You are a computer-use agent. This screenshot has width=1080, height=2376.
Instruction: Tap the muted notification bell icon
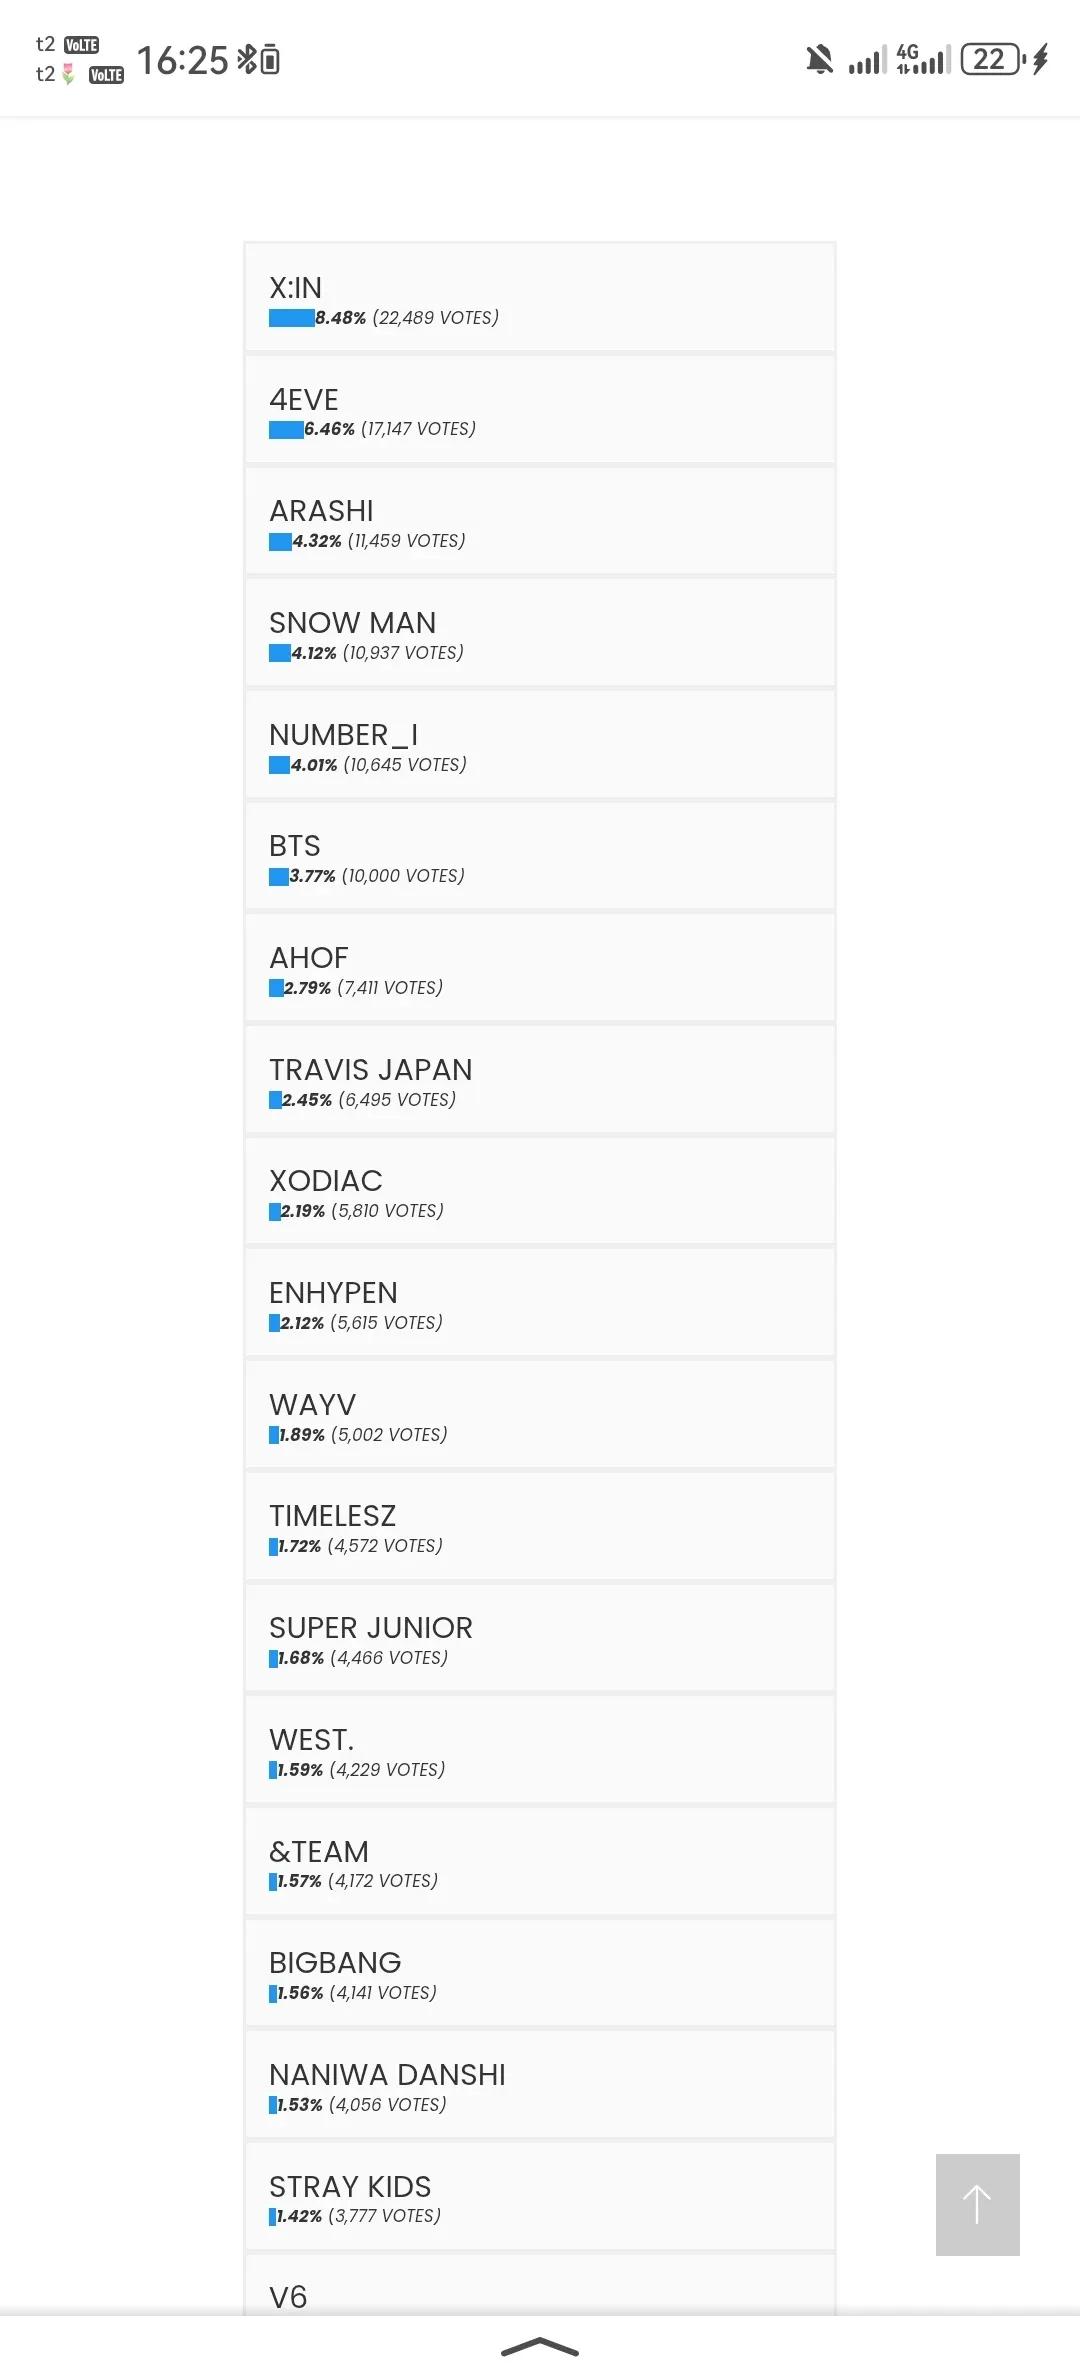point(819,60)
